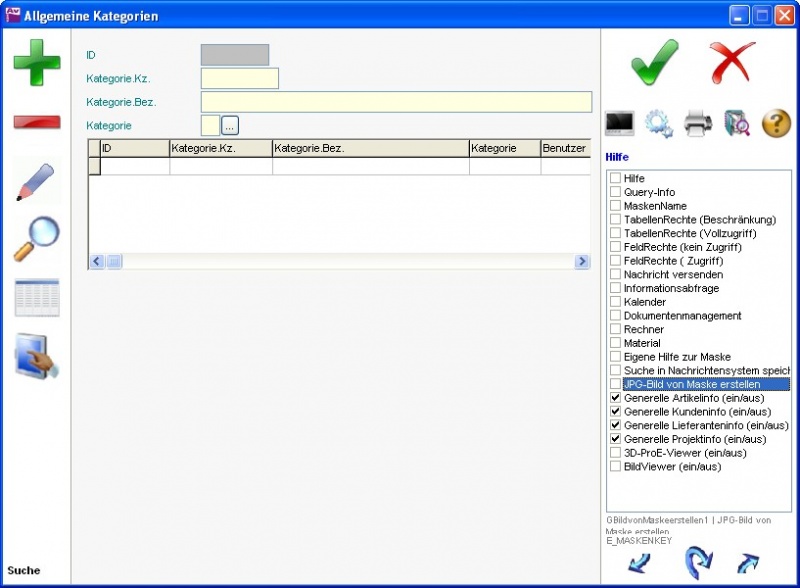Click the Kategorie.Bez. column header
The height and width of the screenshot is (588, 800).
(x=370, y=148)
